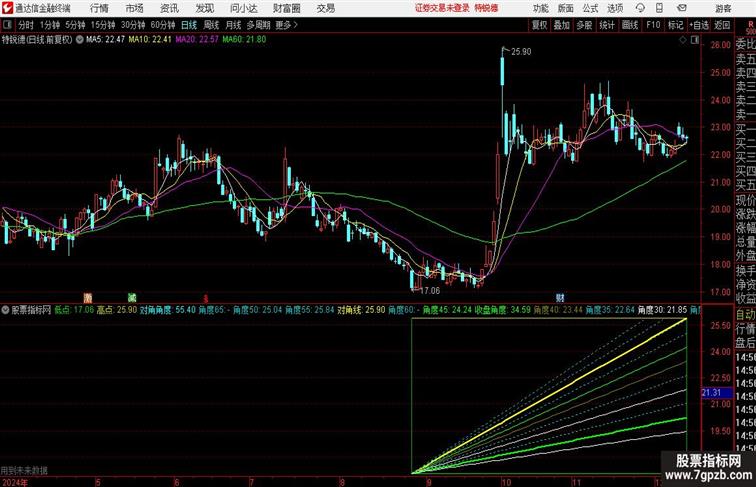Image resolution: width=756 pixels, height=487 pixels.
Task: Open the mail envelope icon
Action: [682, 8]
